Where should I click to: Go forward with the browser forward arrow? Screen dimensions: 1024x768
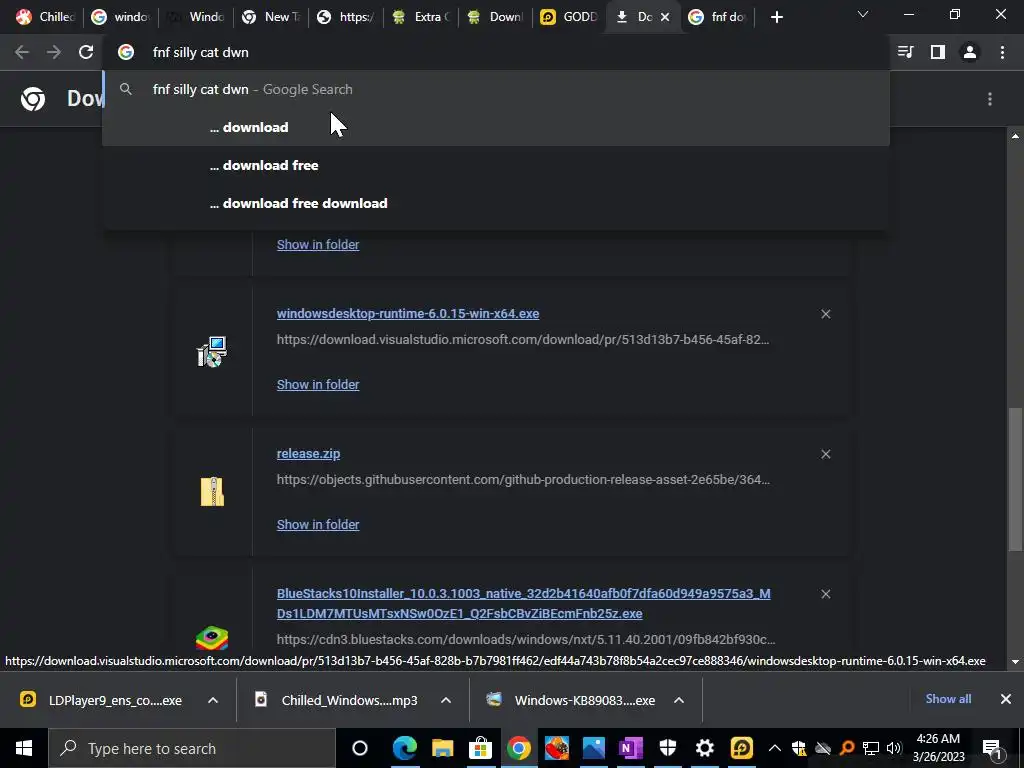(x=54, y=52)
